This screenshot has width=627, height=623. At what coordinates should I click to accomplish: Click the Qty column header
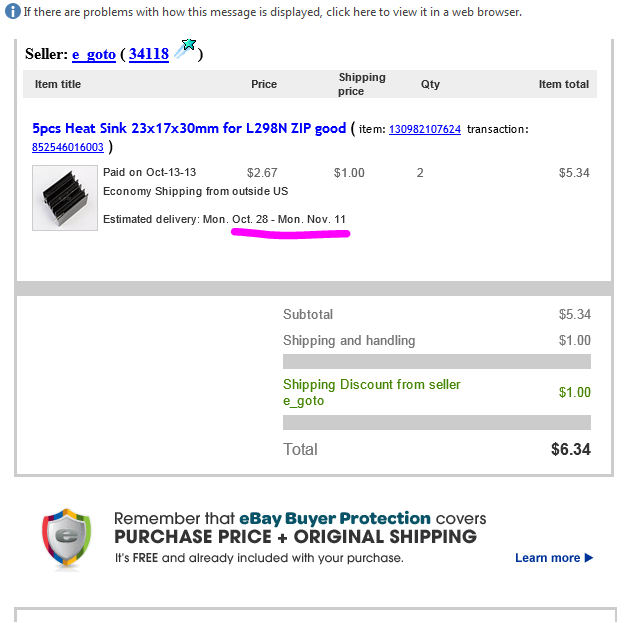pos(430,84)
